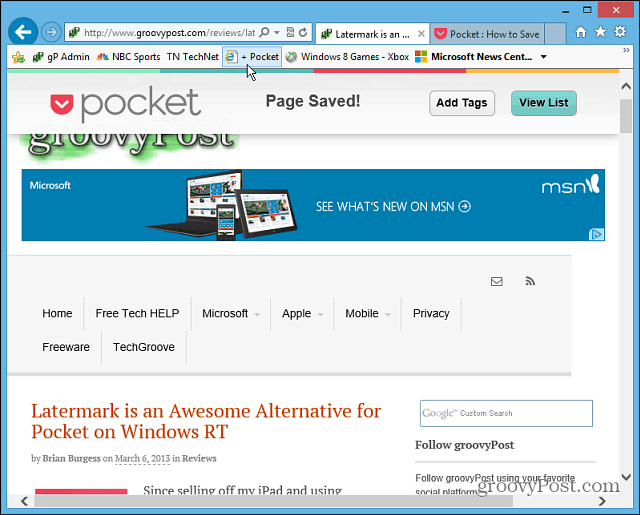Open Favorites with the star icon
This screenshot has height=515, width=640.
600,32
